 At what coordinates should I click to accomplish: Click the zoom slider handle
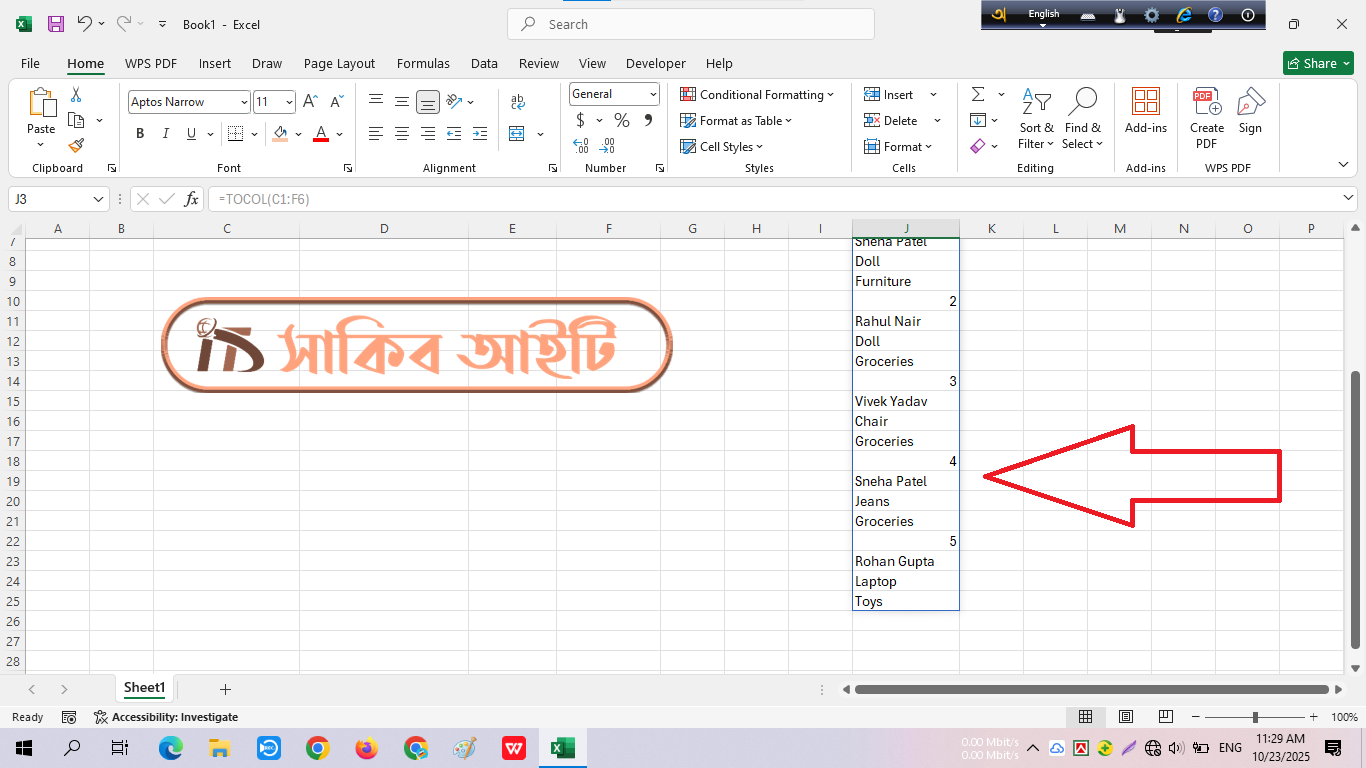coord(1255,717)
